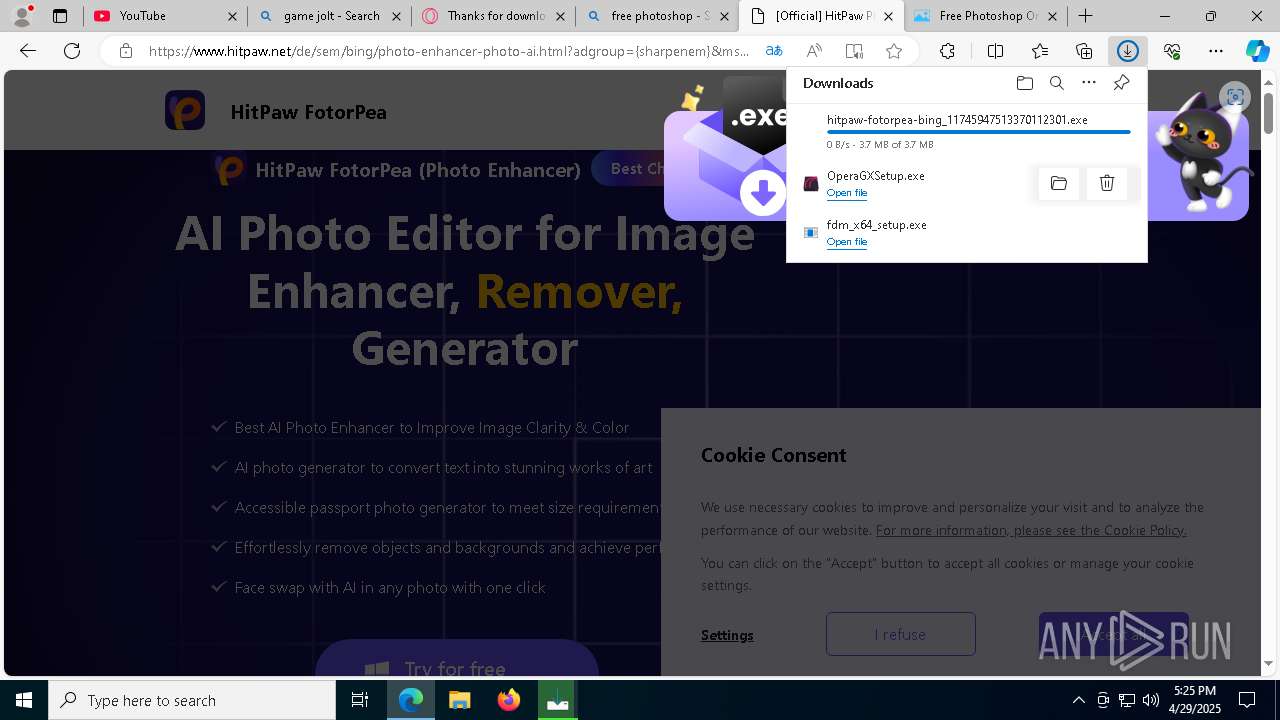Open file link for fdm_x64_setup.exe
Image resolution: width=1280 pixels, height=720 pixels.
[x=846, y=242]
